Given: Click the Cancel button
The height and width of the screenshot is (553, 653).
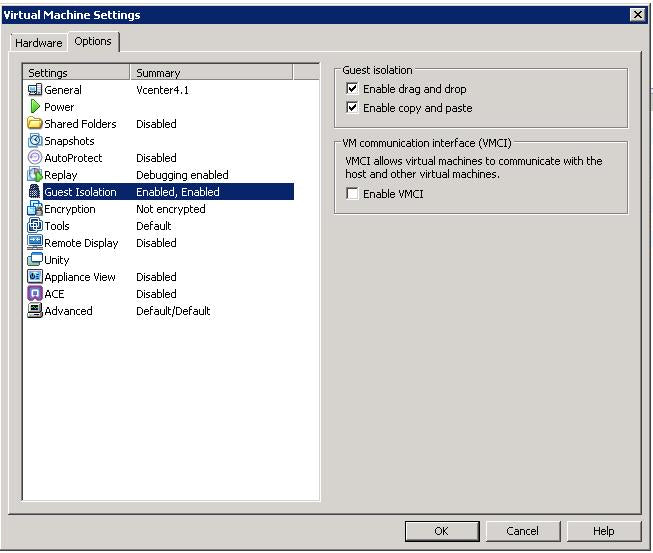Looking at the screenshot, I should click(522, 531).
